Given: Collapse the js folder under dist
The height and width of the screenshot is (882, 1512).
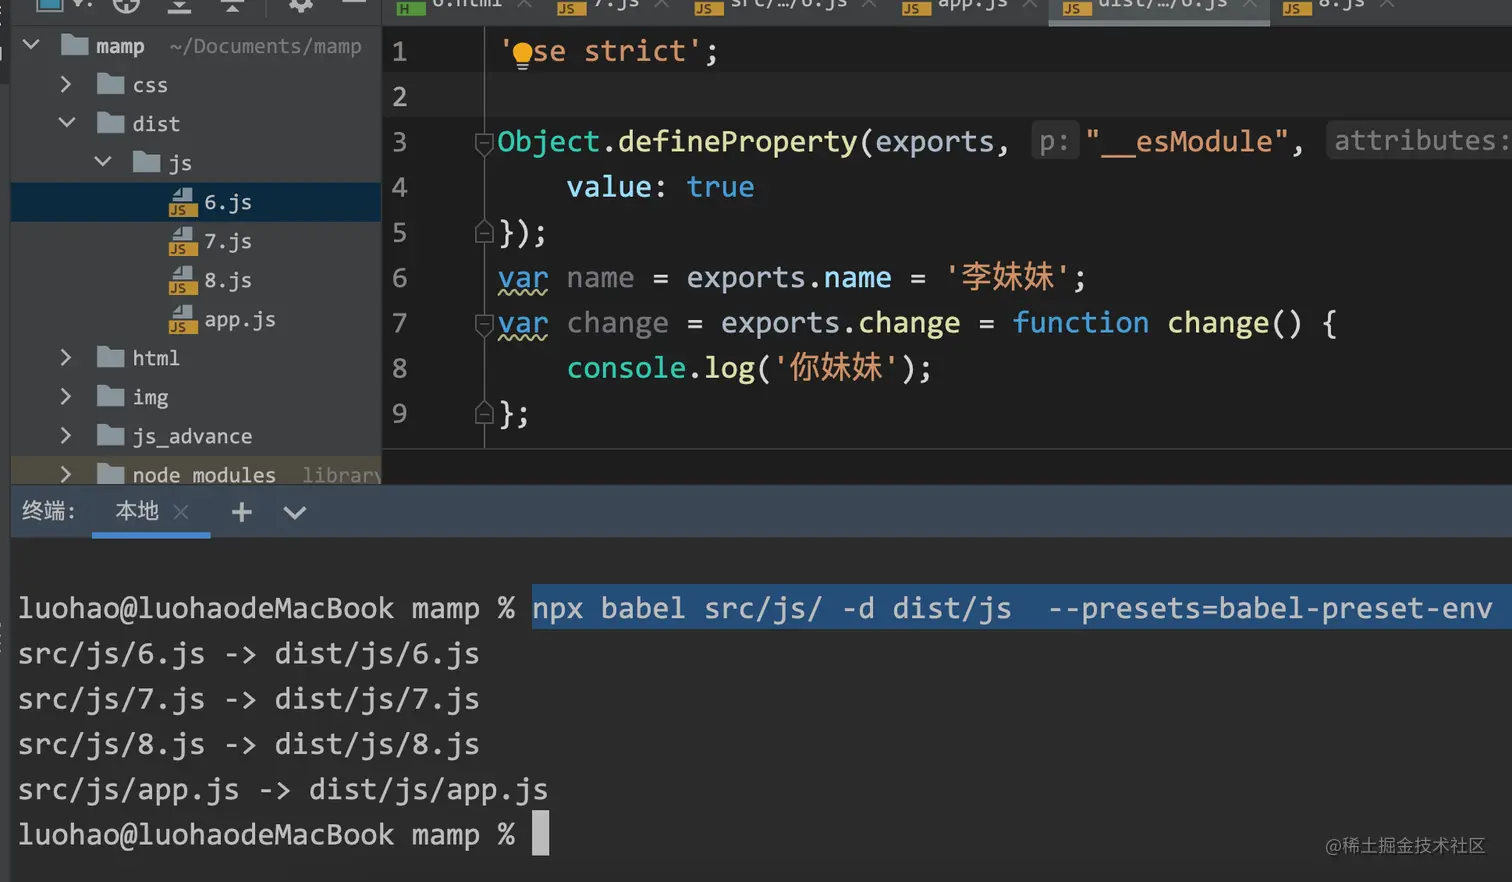Looking at the screenshot, I should (103, 161).
